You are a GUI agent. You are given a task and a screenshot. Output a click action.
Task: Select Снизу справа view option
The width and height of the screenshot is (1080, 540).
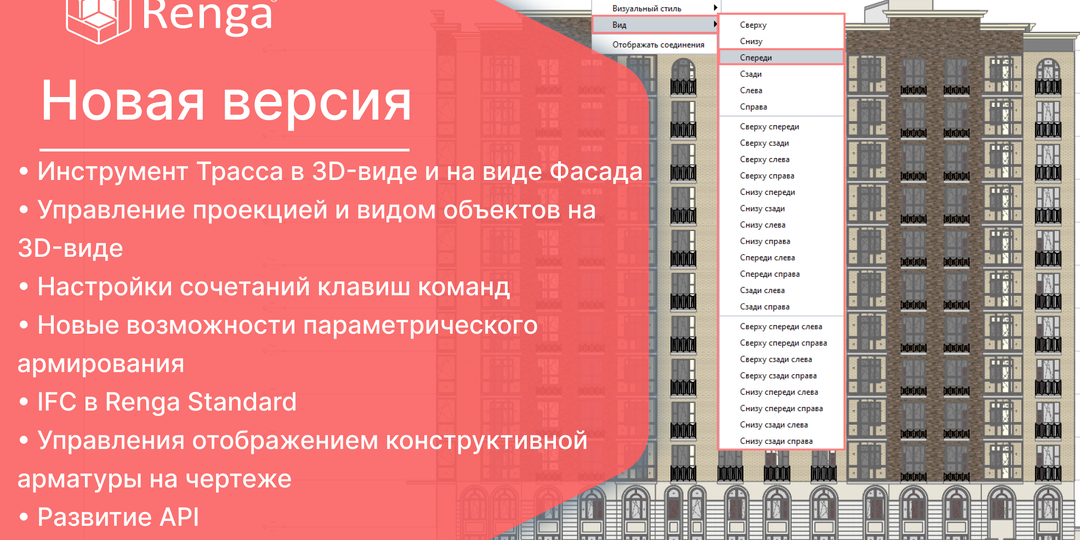(x=781, y=241)
